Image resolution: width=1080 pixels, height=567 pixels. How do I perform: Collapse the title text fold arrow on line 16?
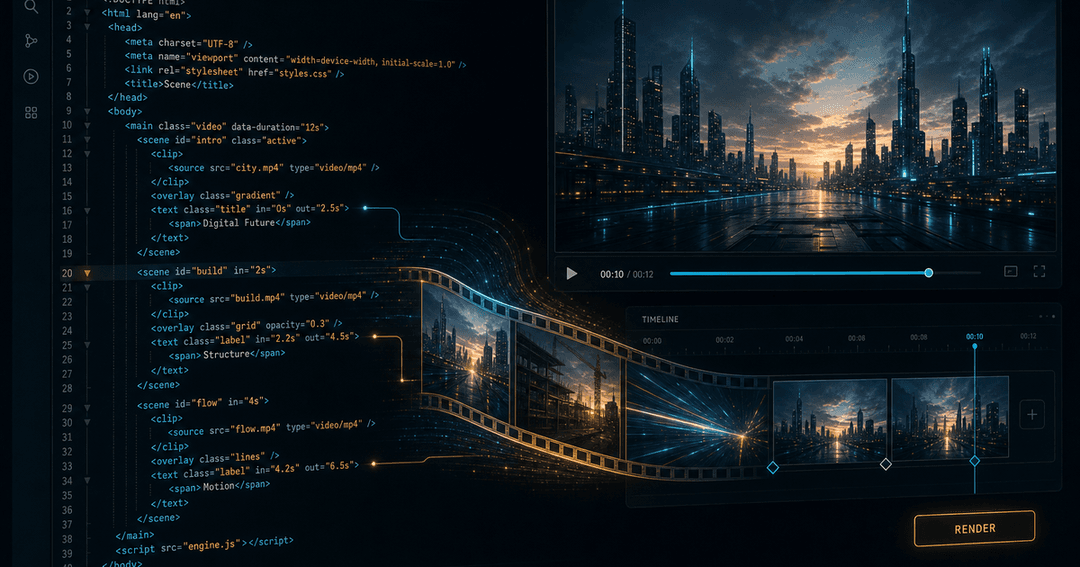tap(87, 211)
